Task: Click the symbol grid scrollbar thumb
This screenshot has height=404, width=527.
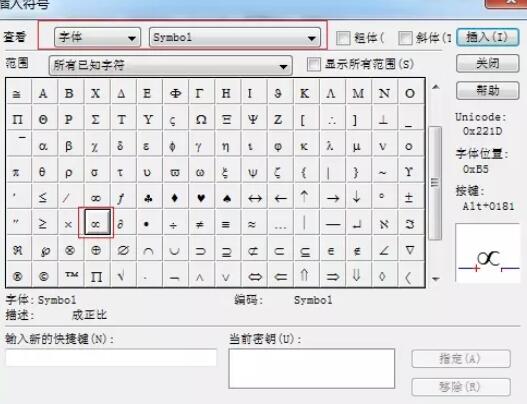Action: pos(435,183)
